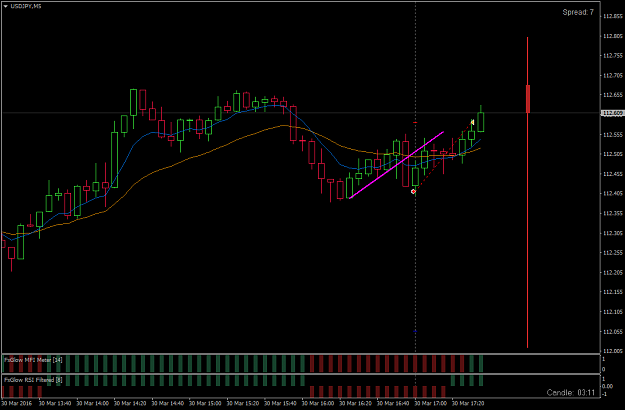Screen dimensions: 625x410
Task: Click the 112.305 price axis label
Action: [x=613, y=233]
